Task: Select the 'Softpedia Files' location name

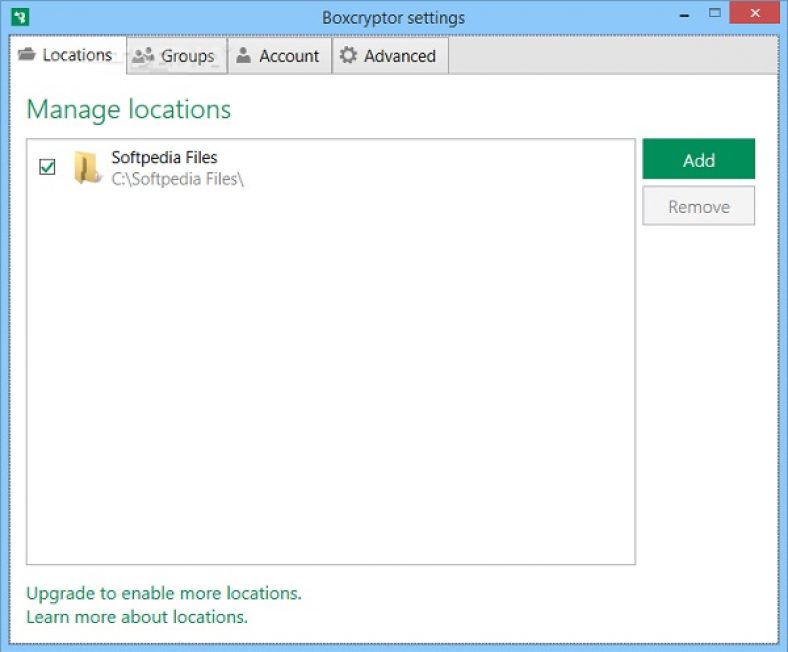Action: [164, 157]
